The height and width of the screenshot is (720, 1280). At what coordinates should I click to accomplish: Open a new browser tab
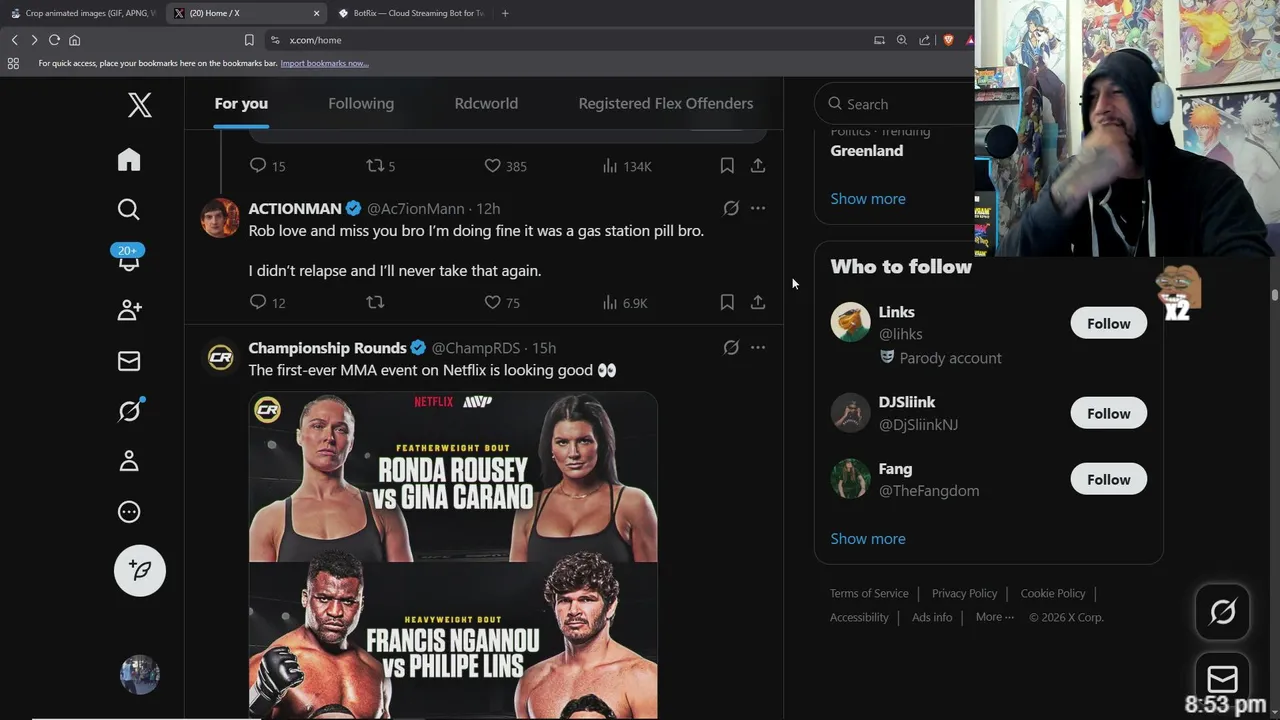pyautogui.click(x=505, y=13)
